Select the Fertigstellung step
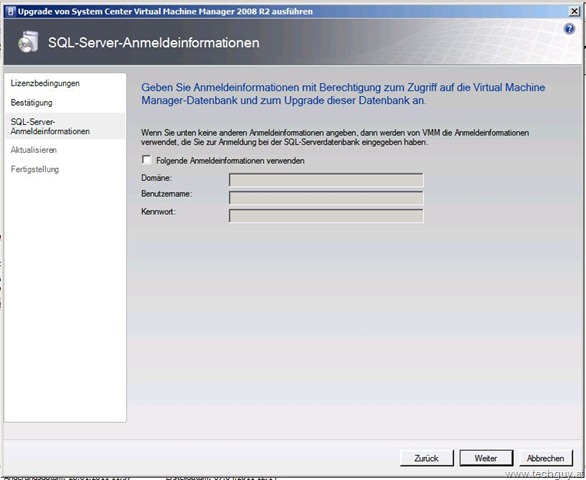Screen dimensions: 586x480 (35, 169)
